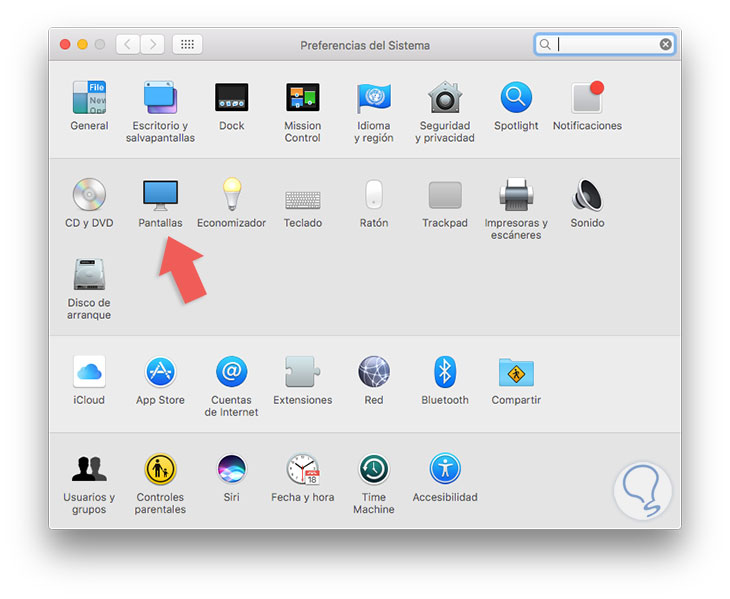
Task: Click the forward navigation arrow
Action: click(x=152, y=45)
